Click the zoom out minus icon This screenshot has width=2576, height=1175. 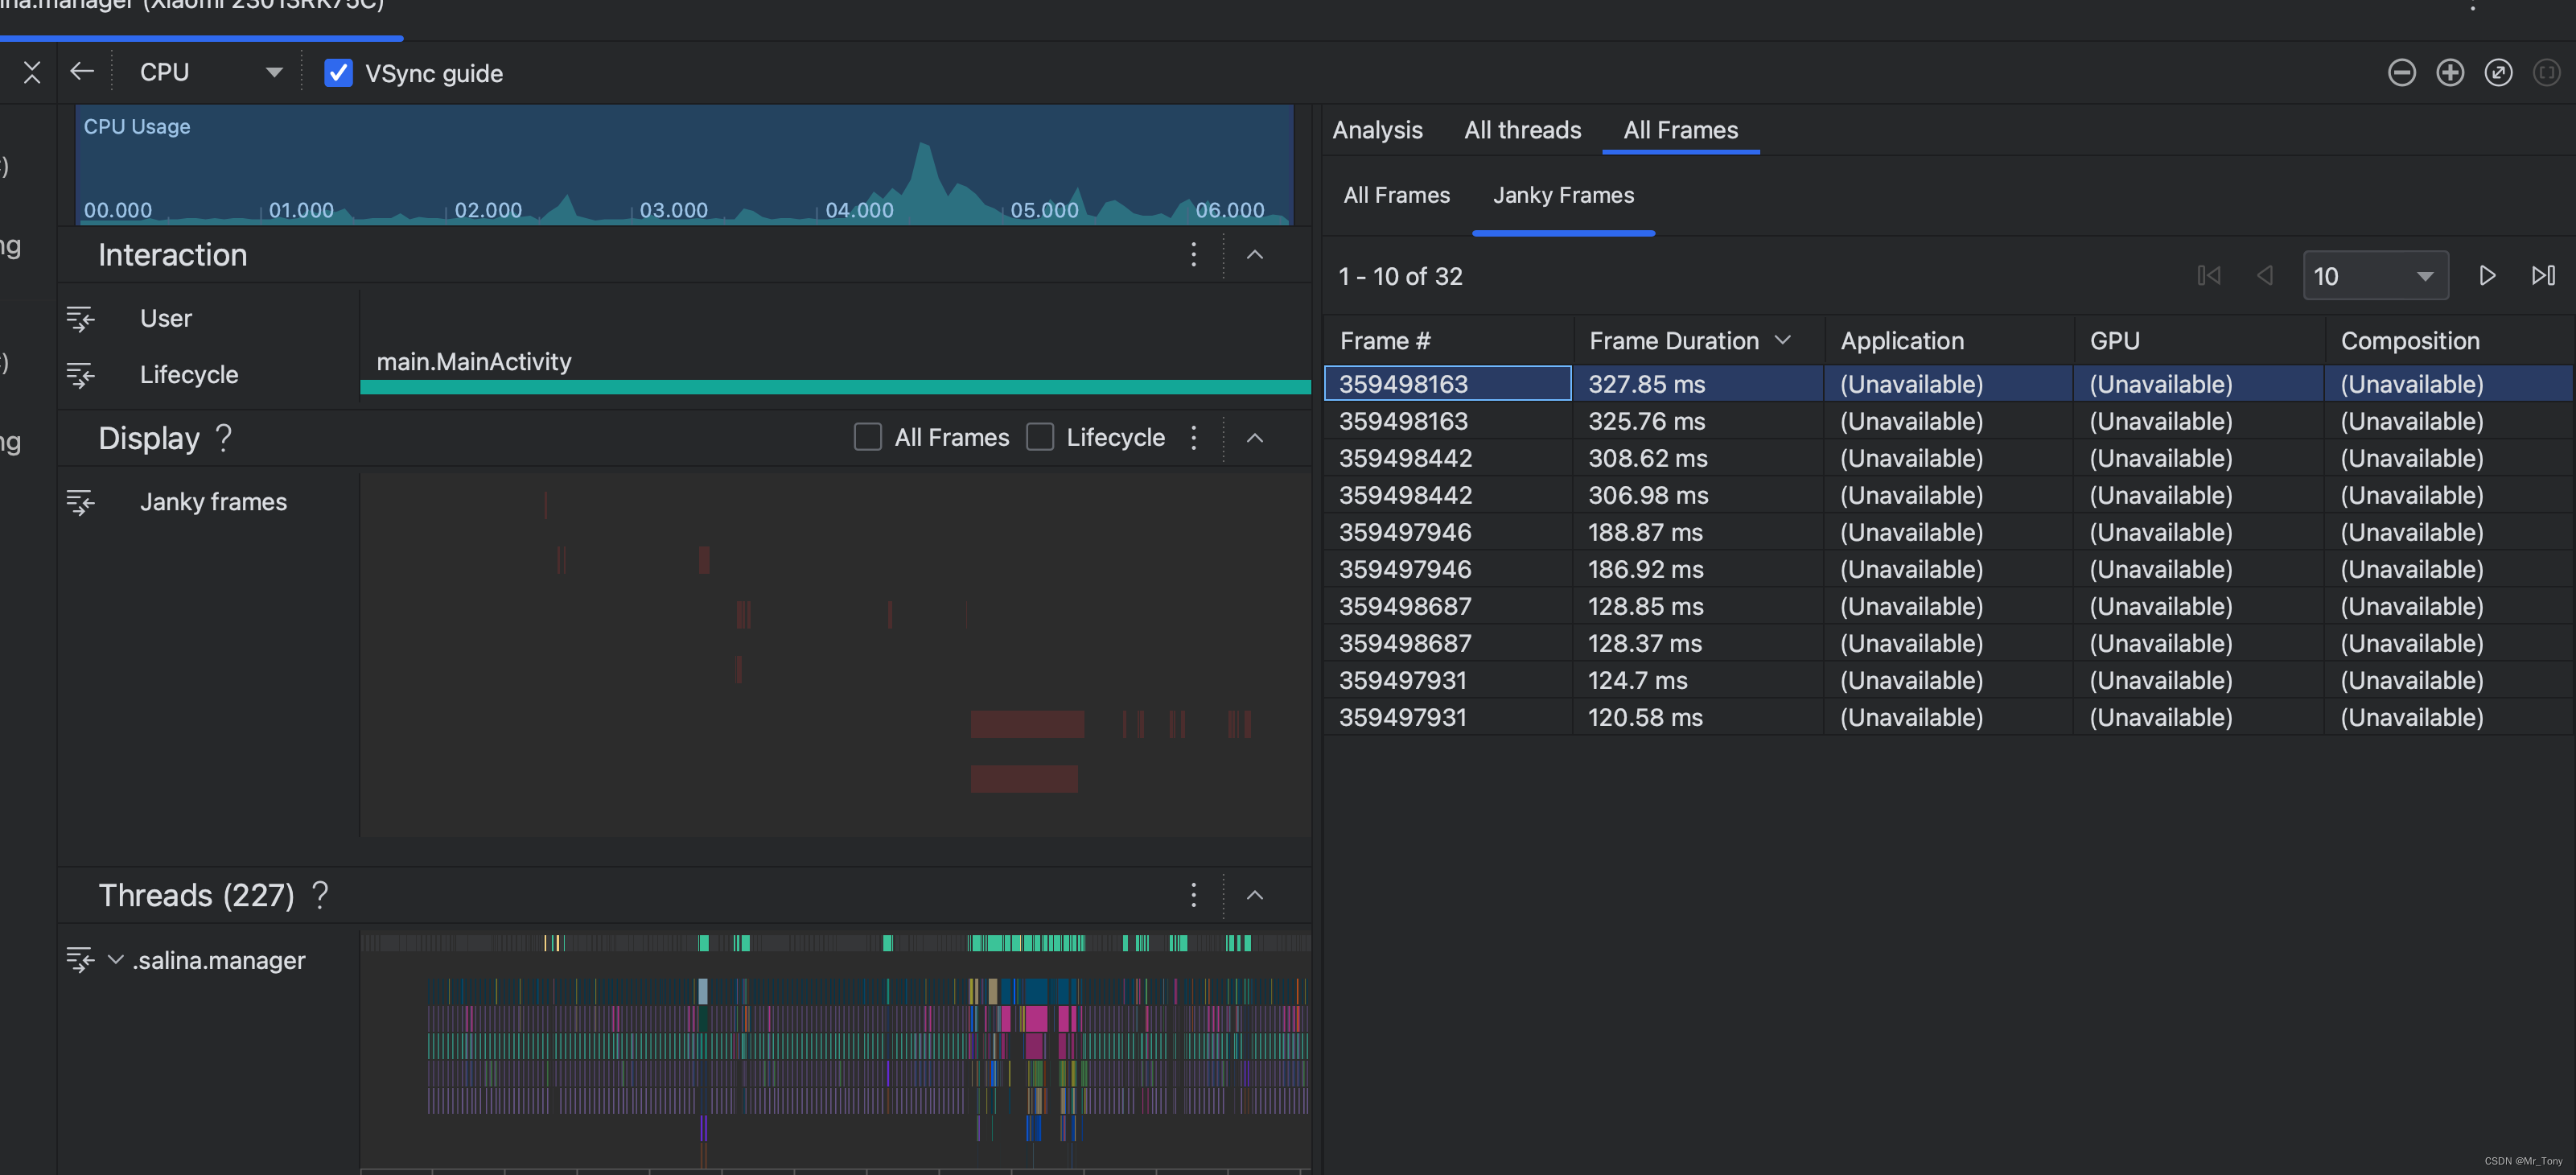coord(2401,73)
